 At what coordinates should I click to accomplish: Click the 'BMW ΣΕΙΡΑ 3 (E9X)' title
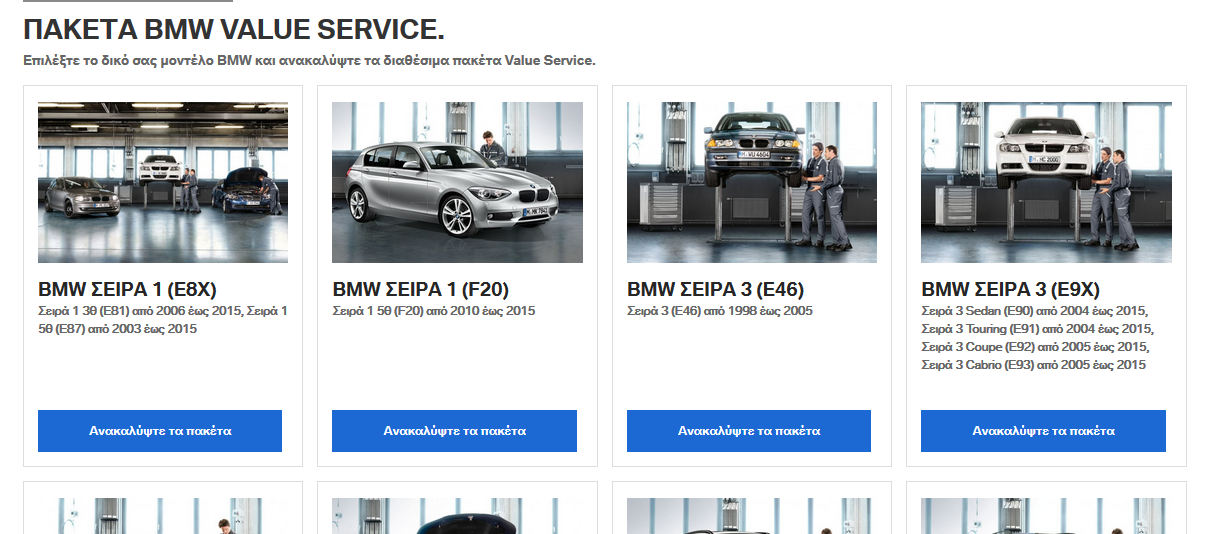1010,290
